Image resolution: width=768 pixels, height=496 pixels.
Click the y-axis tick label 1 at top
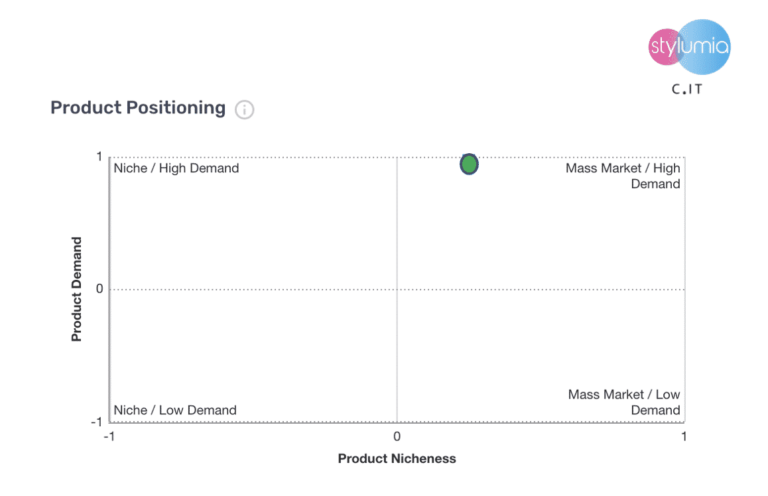(x=100, y=156)
